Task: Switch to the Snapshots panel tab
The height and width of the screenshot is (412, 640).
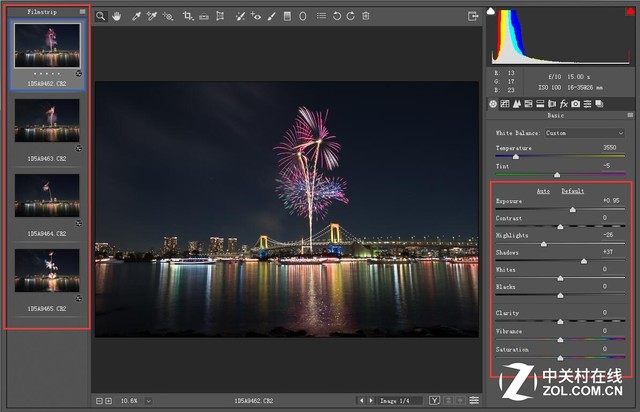Action: [x=599, y=104]
